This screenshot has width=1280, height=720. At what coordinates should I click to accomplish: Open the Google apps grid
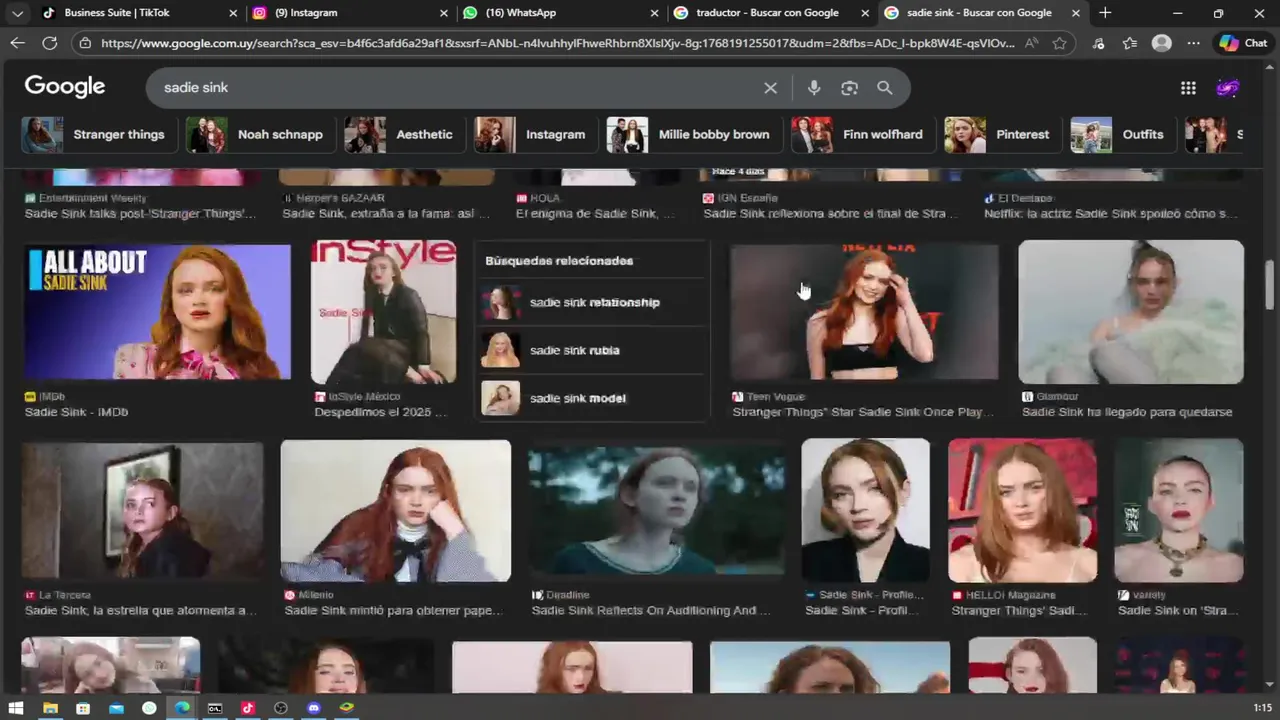1188,88
